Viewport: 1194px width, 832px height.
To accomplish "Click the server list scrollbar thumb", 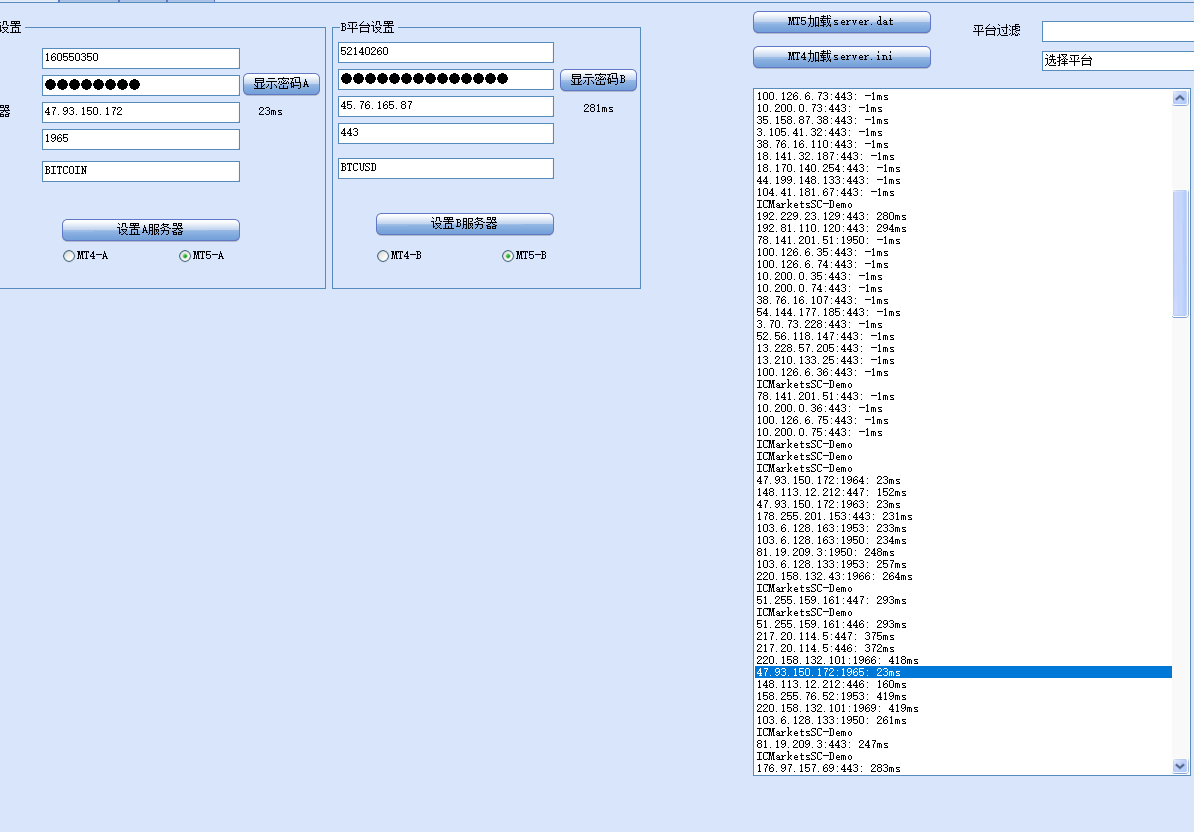I will pos(1180,253).
